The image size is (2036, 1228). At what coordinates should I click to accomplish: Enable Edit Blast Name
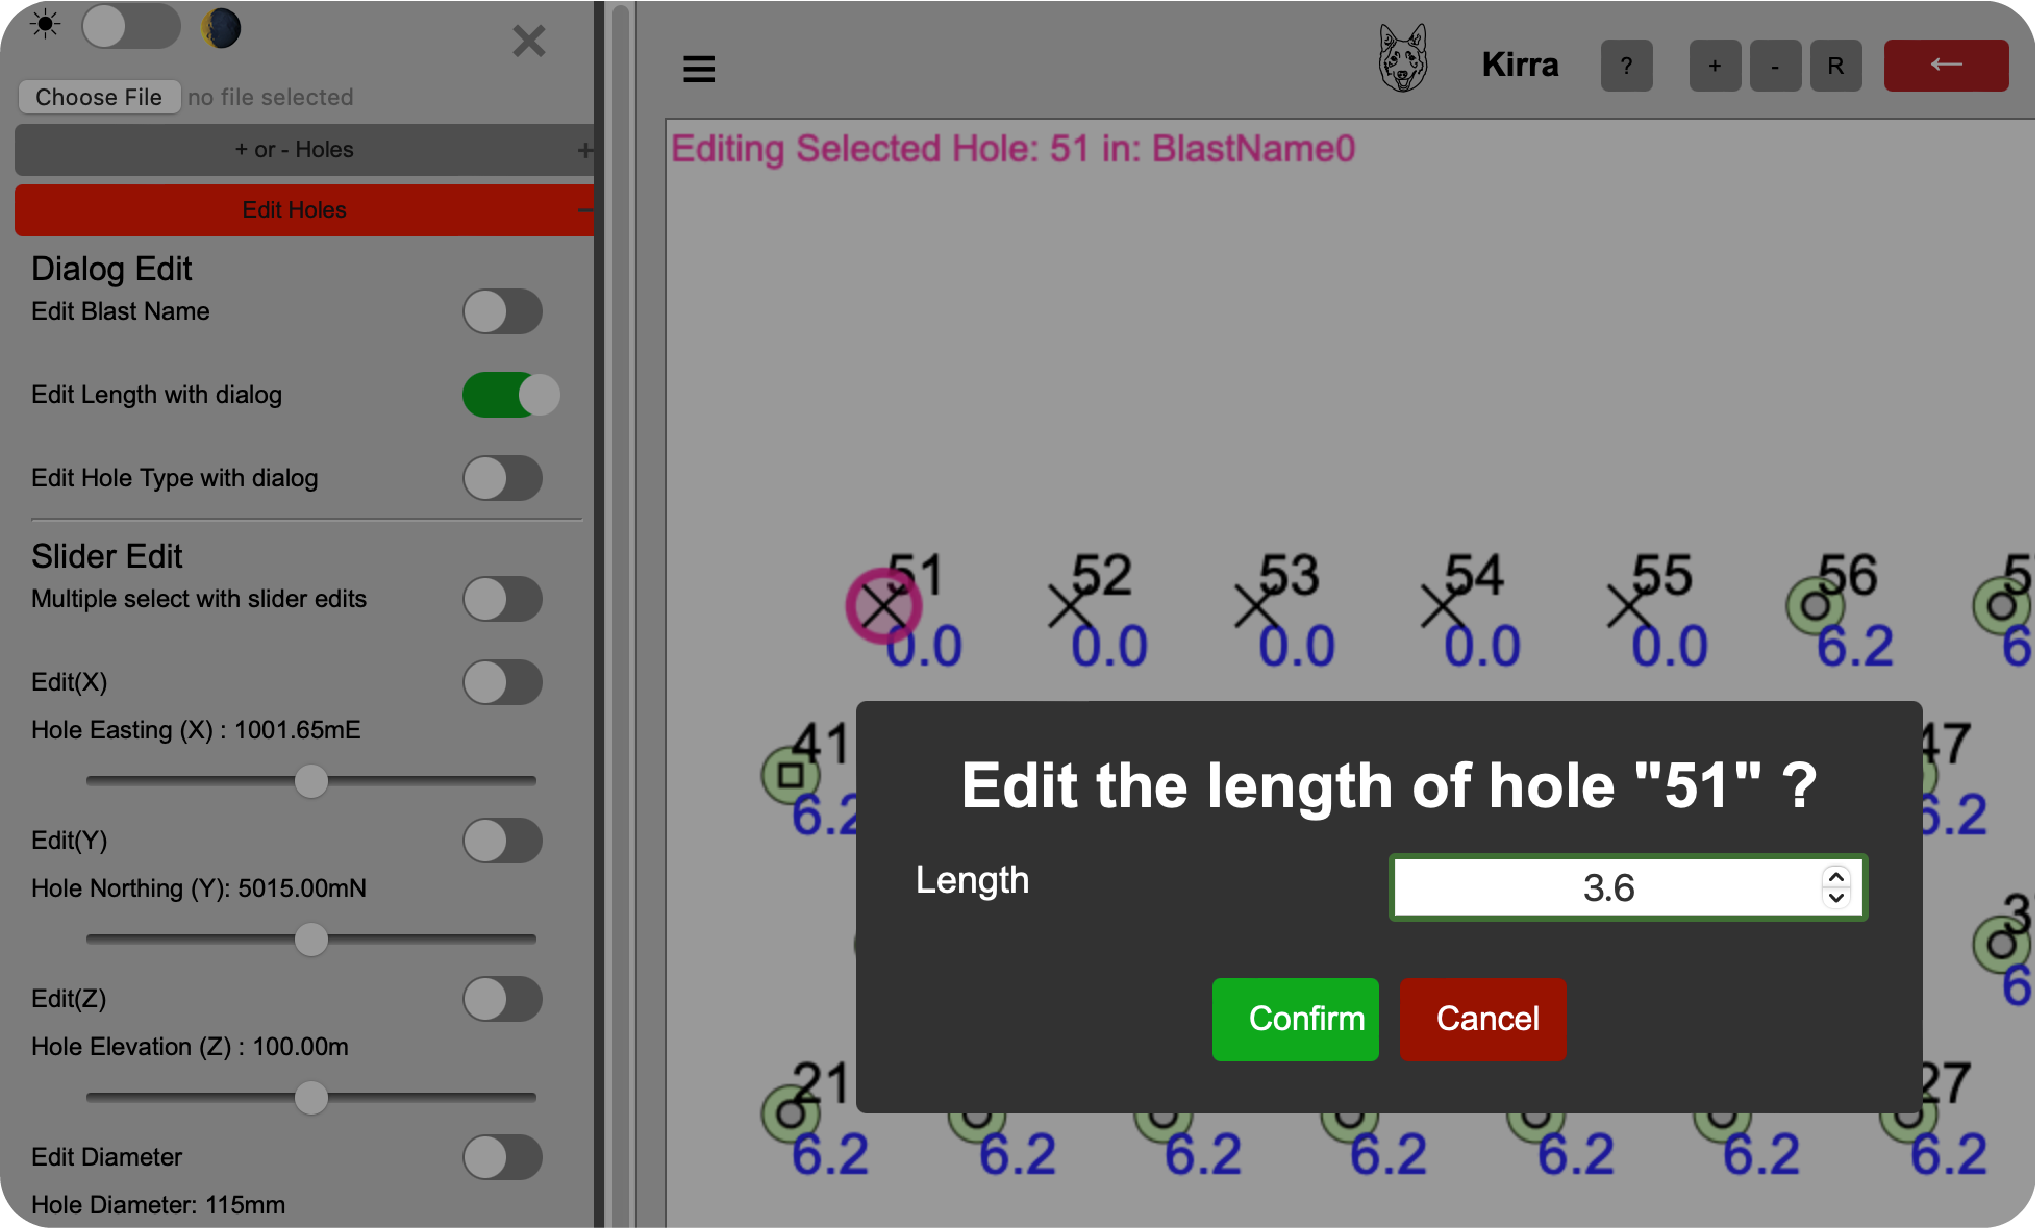coord(503,311)
